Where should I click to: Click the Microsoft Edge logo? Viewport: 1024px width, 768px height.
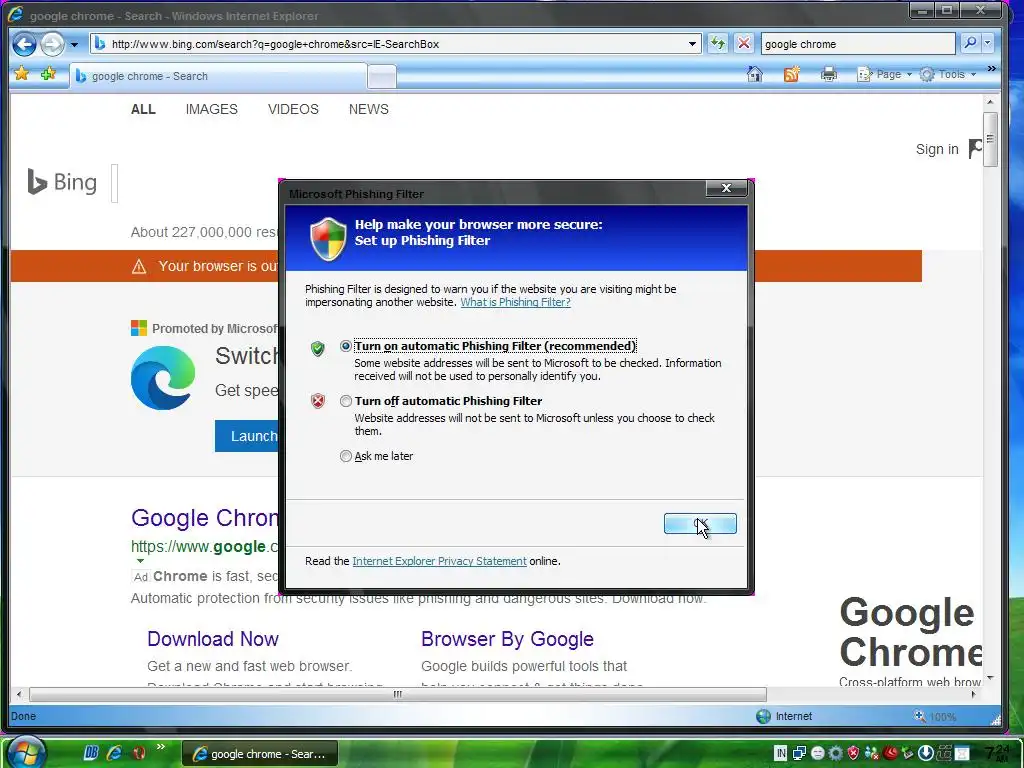(163, 378)
